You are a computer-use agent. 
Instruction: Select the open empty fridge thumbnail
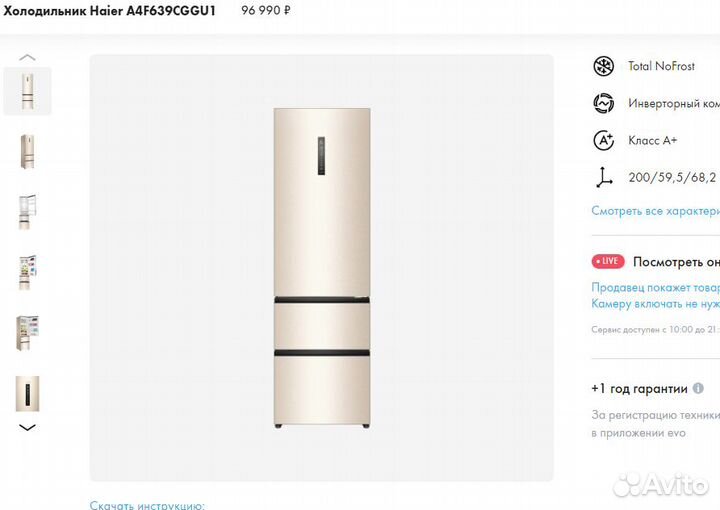click(28, 212)
